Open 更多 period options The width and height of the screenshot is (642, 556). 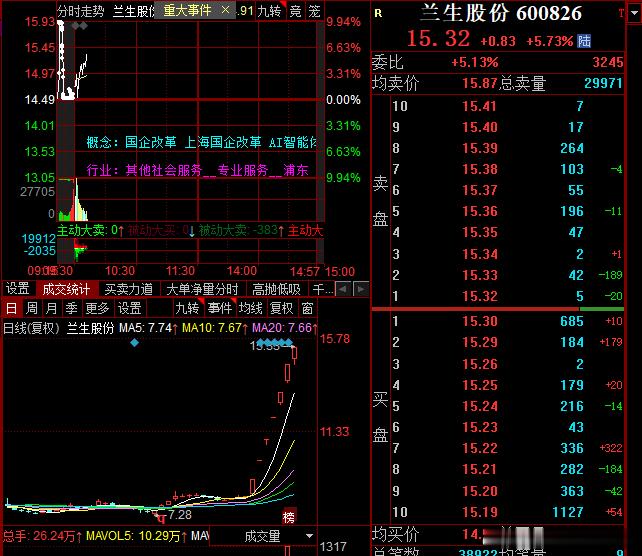97,308
